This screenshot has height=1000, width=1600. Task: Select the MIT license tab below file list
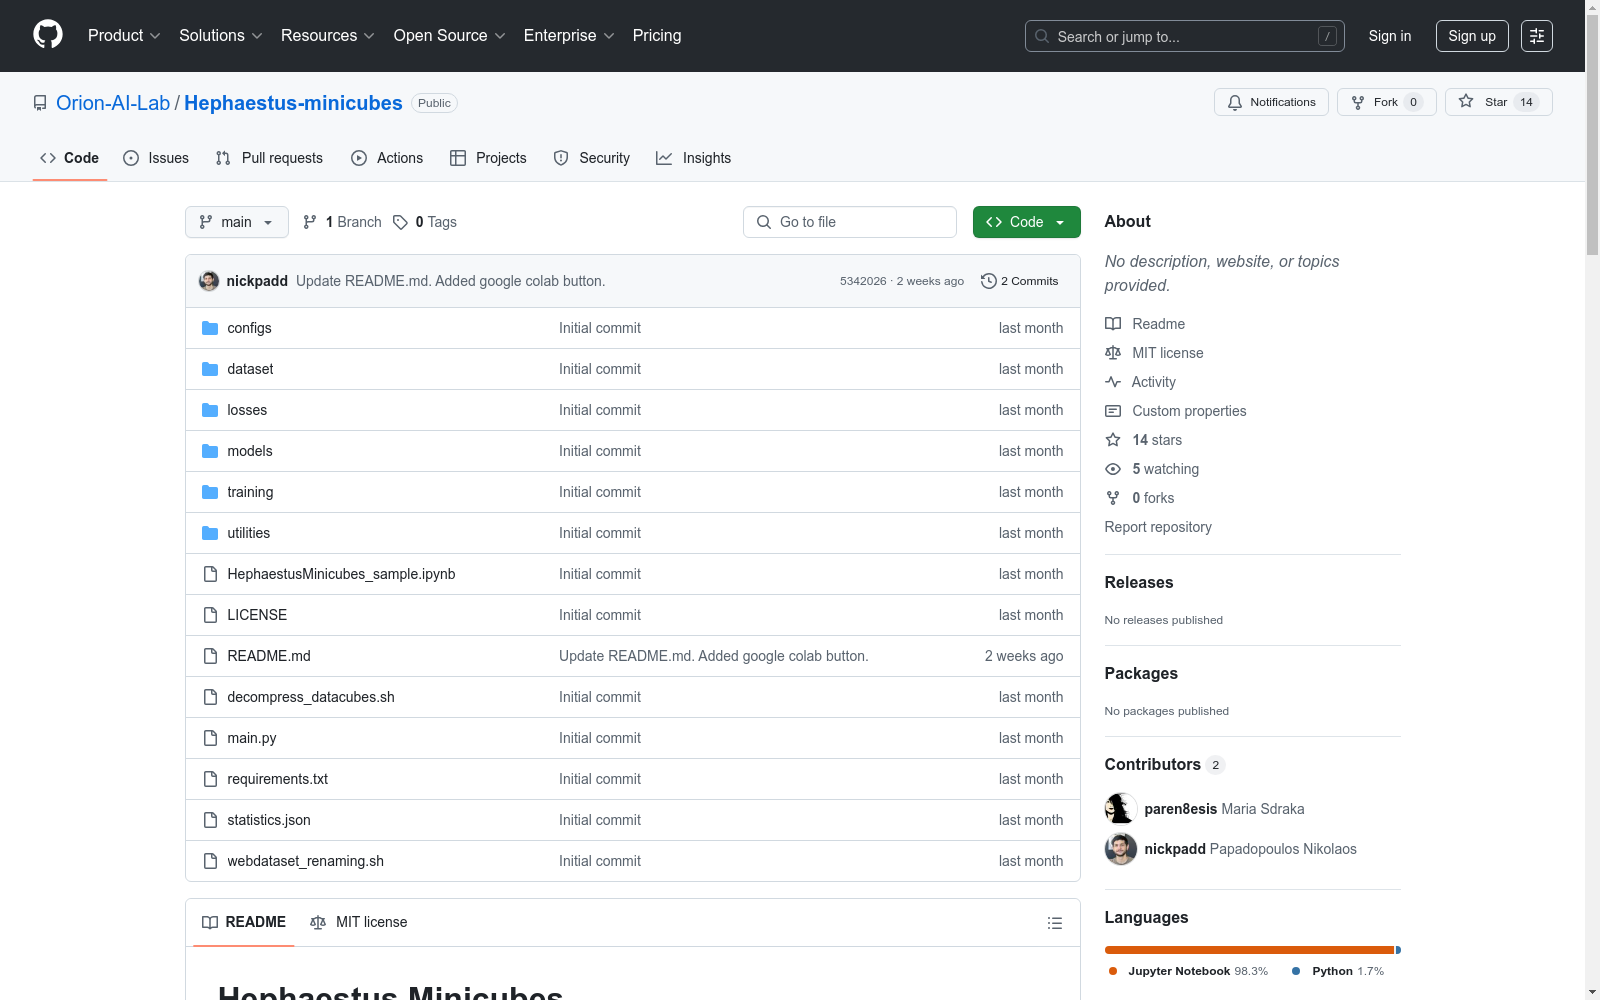tap(359, 922)
